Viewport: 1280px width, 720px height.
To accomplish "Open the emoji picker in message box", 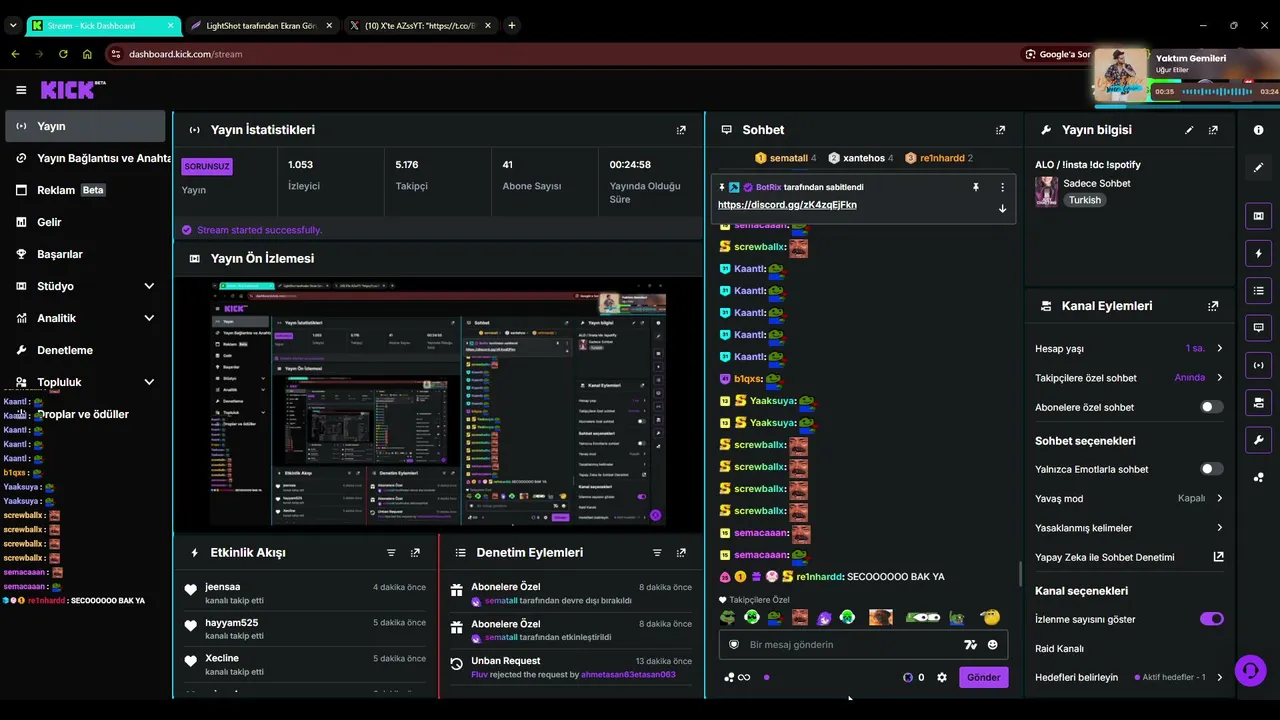I will point(992,645).
